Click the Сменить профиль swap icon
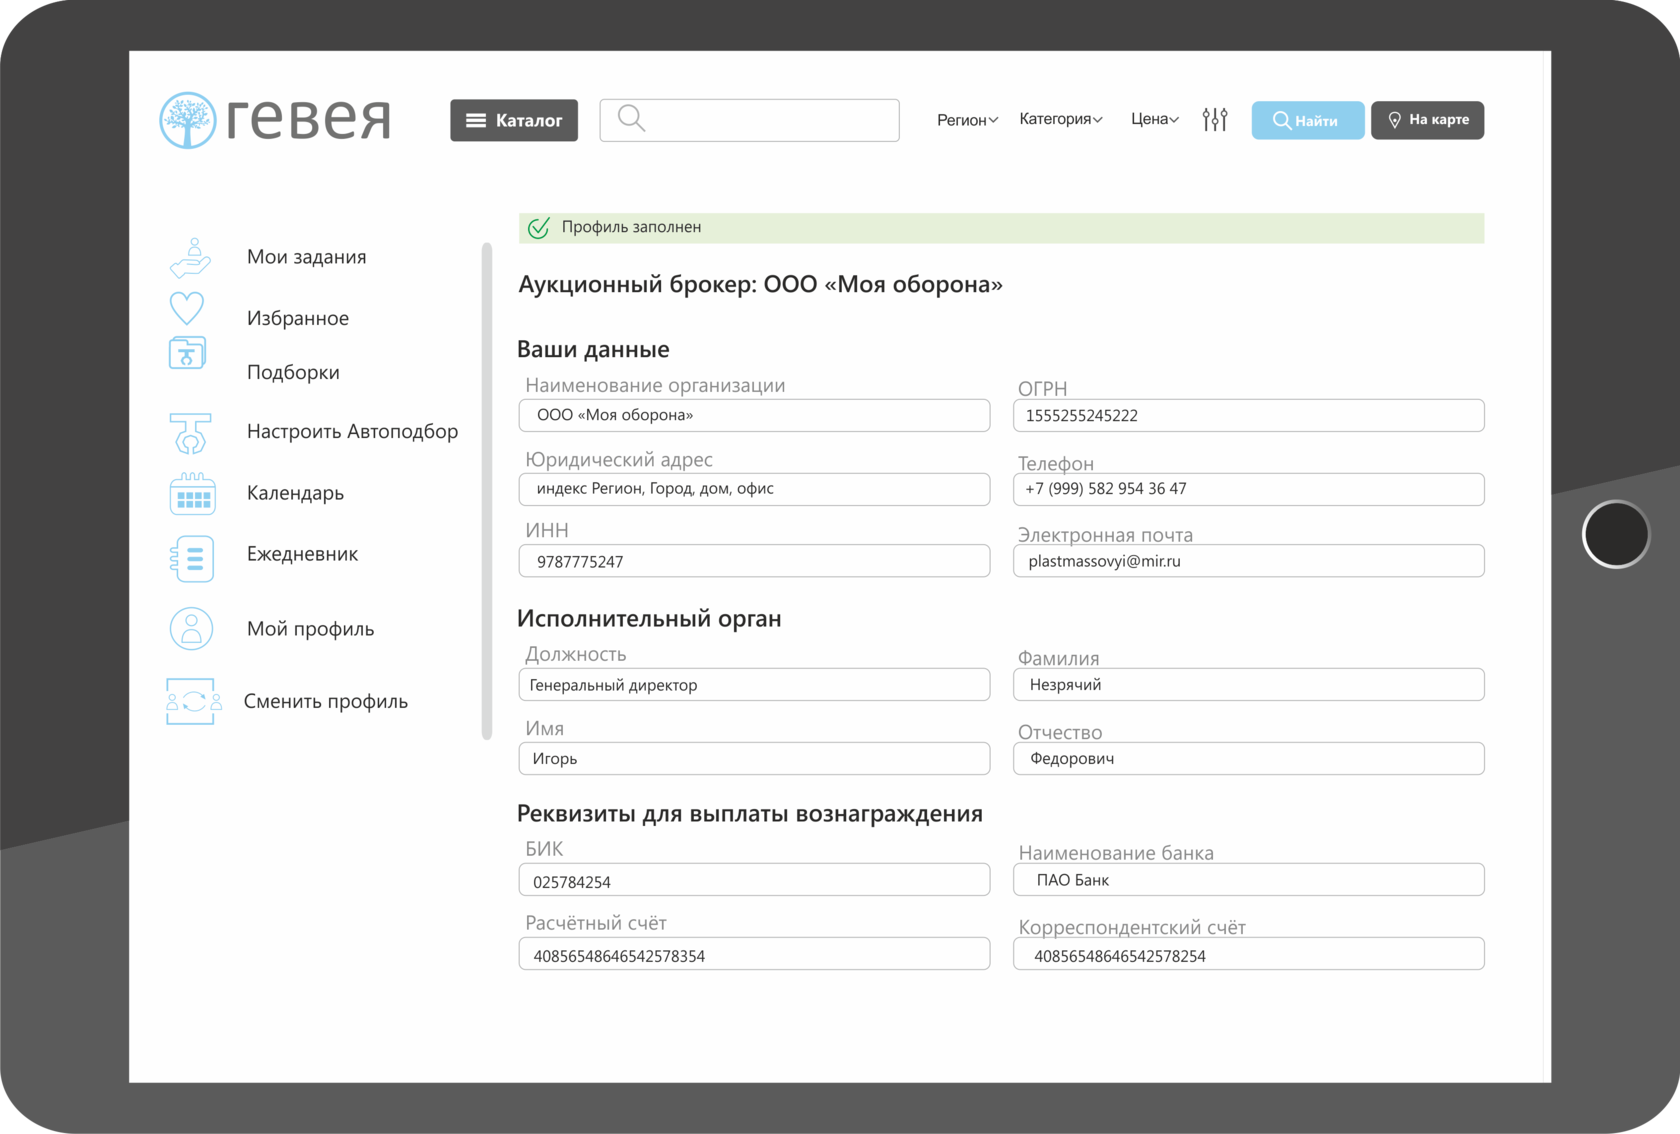Viewport: 1680px width, 1134px height. (193, 701)
